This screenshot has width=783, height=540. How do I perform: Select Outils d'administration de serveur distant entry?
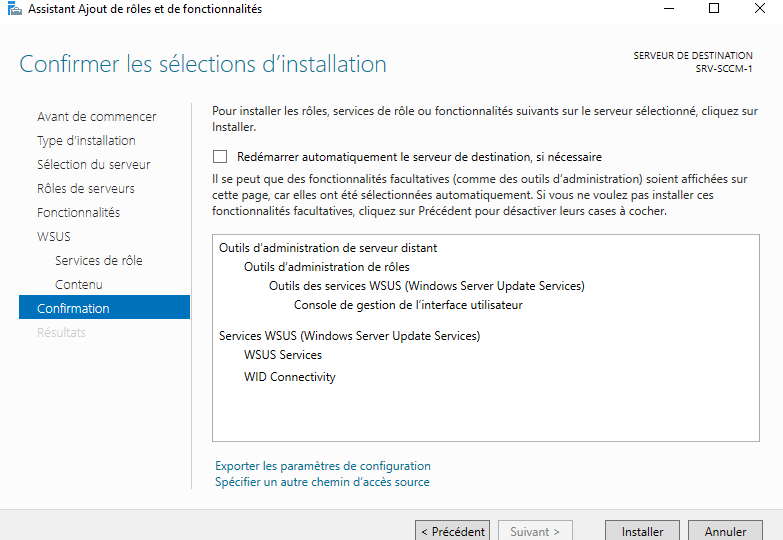pyautogui.click(x=328, y=248)
